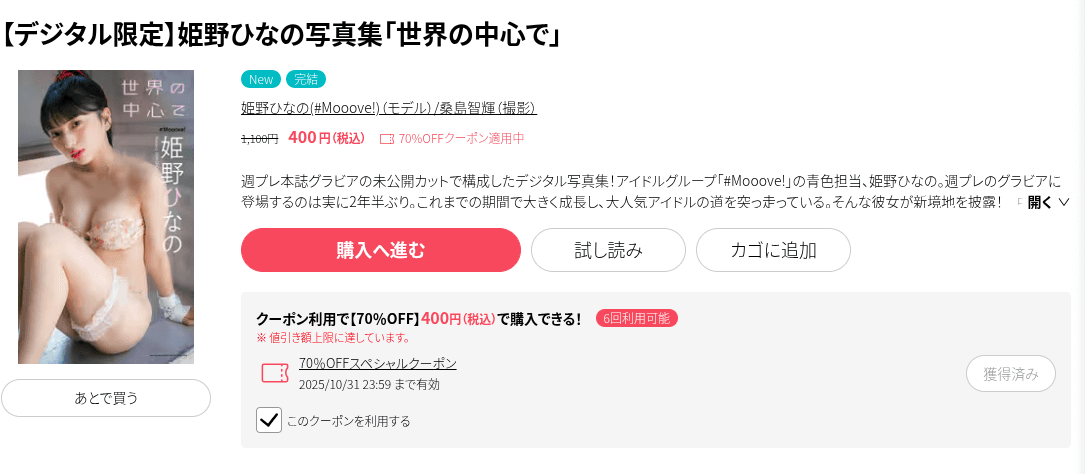The width and height of the screenshot is (1085, 474).
Task: Click the small coupon icon beside 70%OFFクーポン適用中
Action: [x=387, y=139]
